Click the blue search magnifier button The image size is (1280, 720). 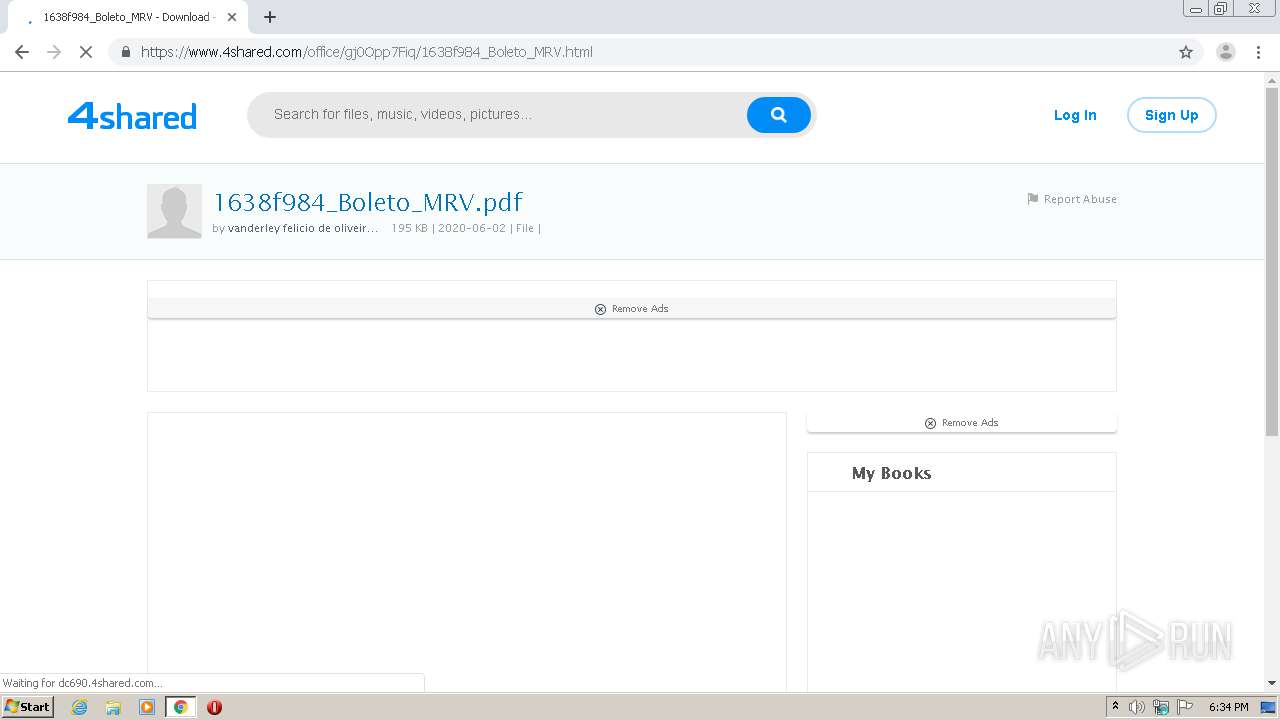tap(778, 115)
